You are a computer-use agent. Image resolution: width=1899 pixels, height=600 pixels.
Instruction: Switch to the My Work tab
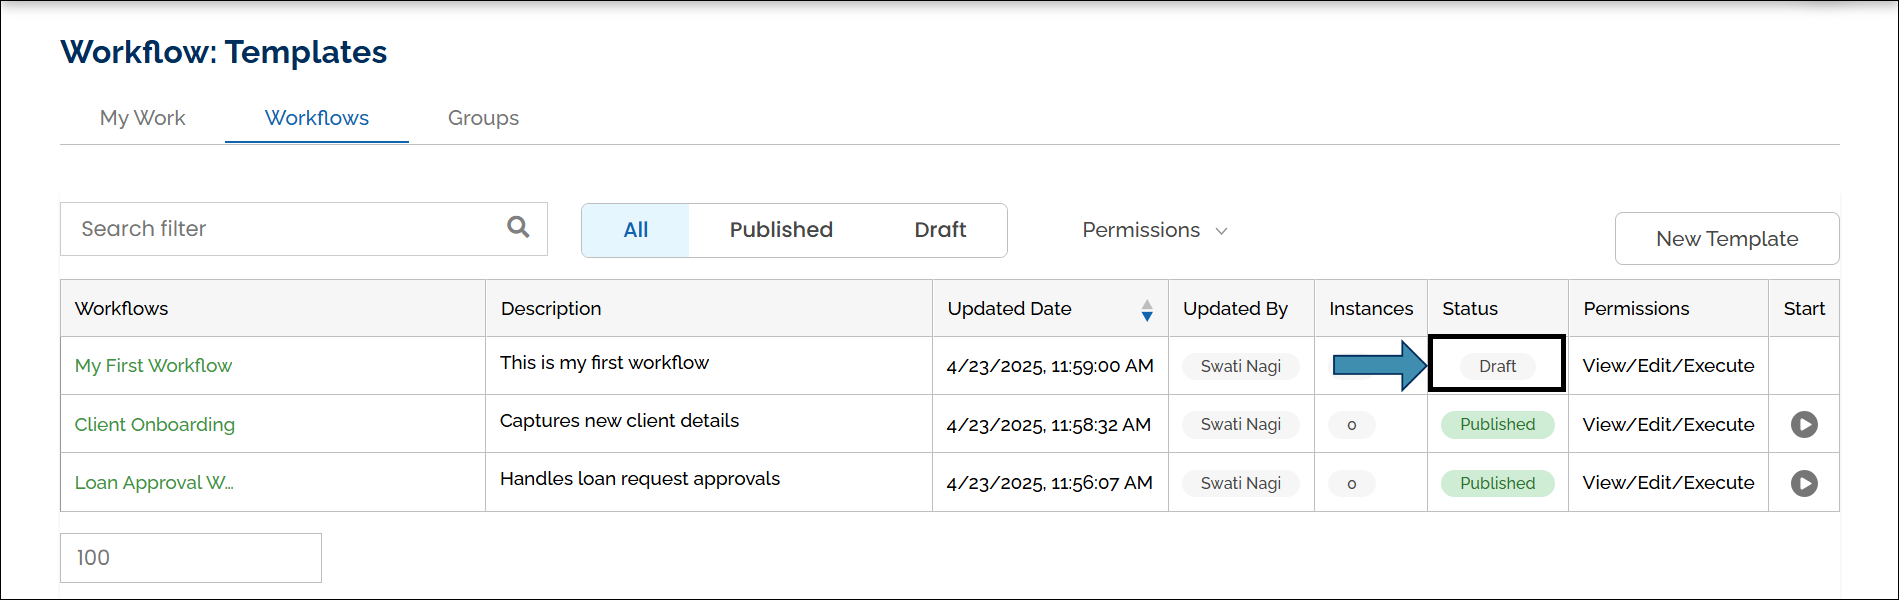(142, 118)
